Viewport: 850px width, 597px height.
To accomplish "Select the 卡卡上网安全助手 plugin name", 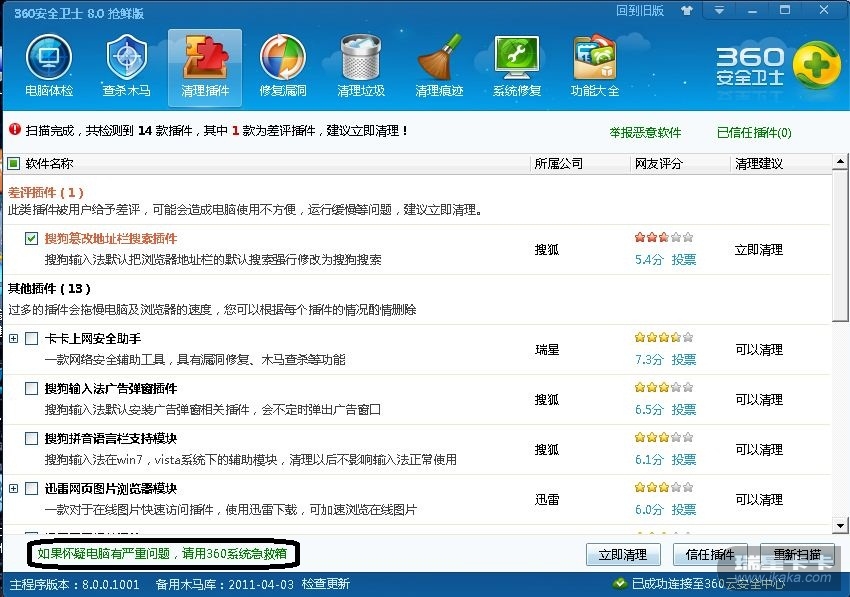I will (93, 338).
